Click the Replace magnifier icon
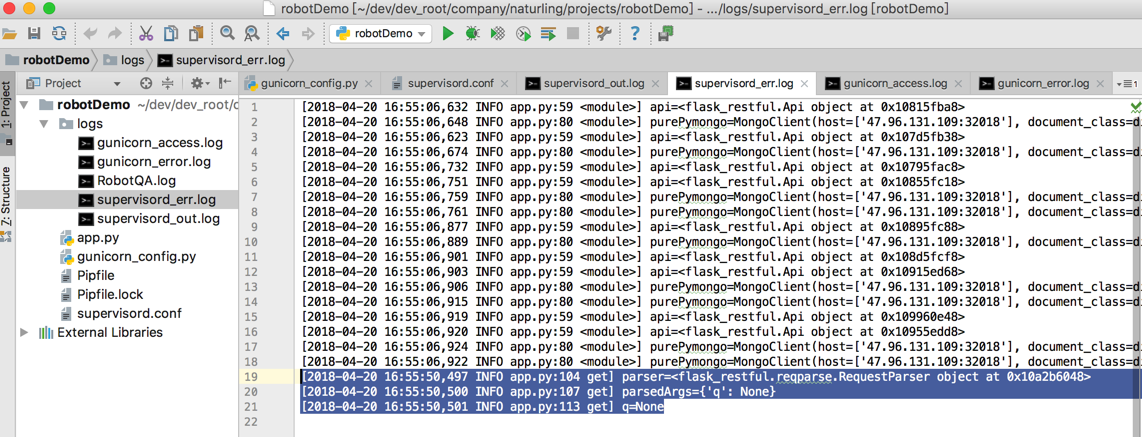The height and width of the screenshot is (437, 1142). coord(251,34)
